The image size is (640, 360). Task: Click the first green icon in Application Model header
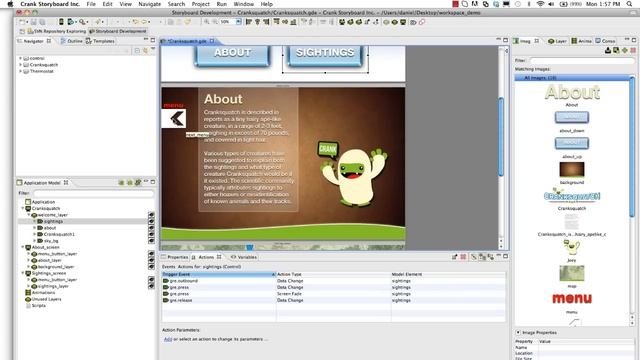click(121, 182)
